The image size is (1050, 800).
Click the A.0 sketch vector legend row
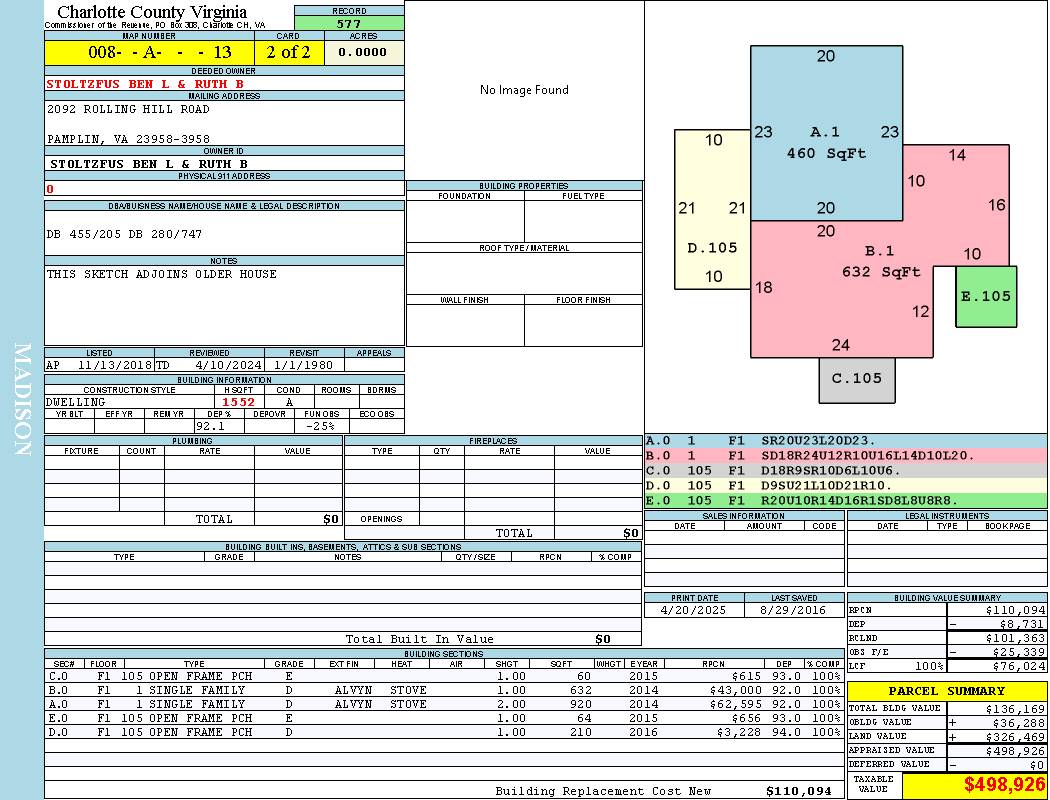pyautogui.click(x=845, y=440)
